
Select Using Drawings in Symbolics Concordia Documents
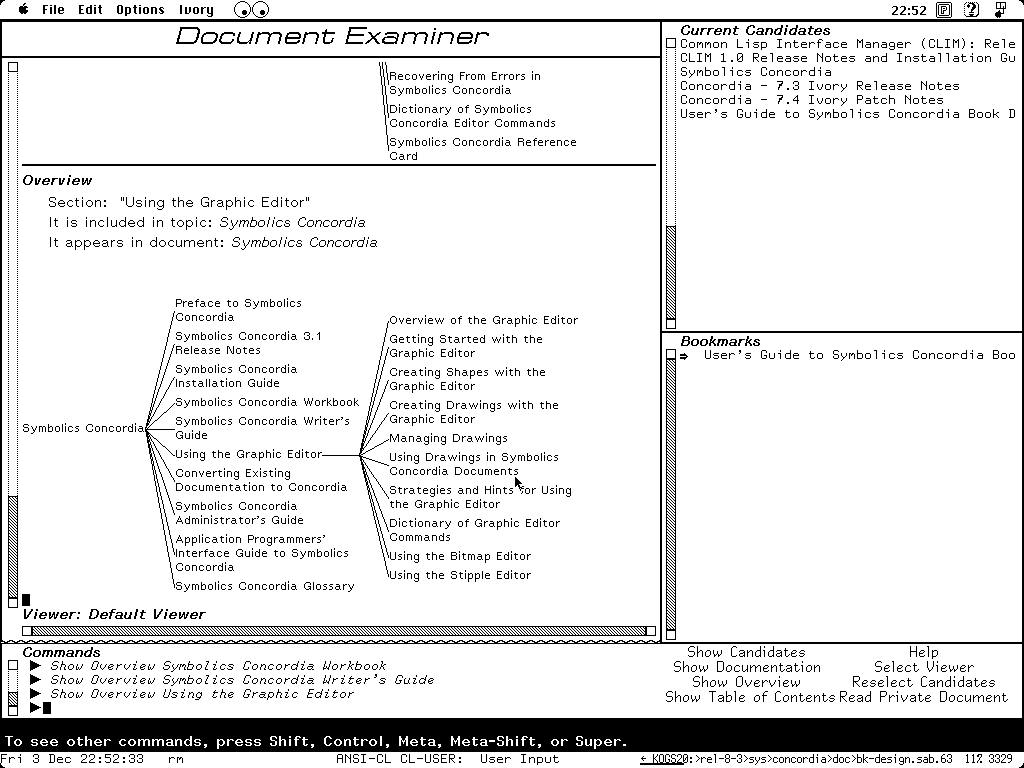pyautogui.click(x=473, y=464)
